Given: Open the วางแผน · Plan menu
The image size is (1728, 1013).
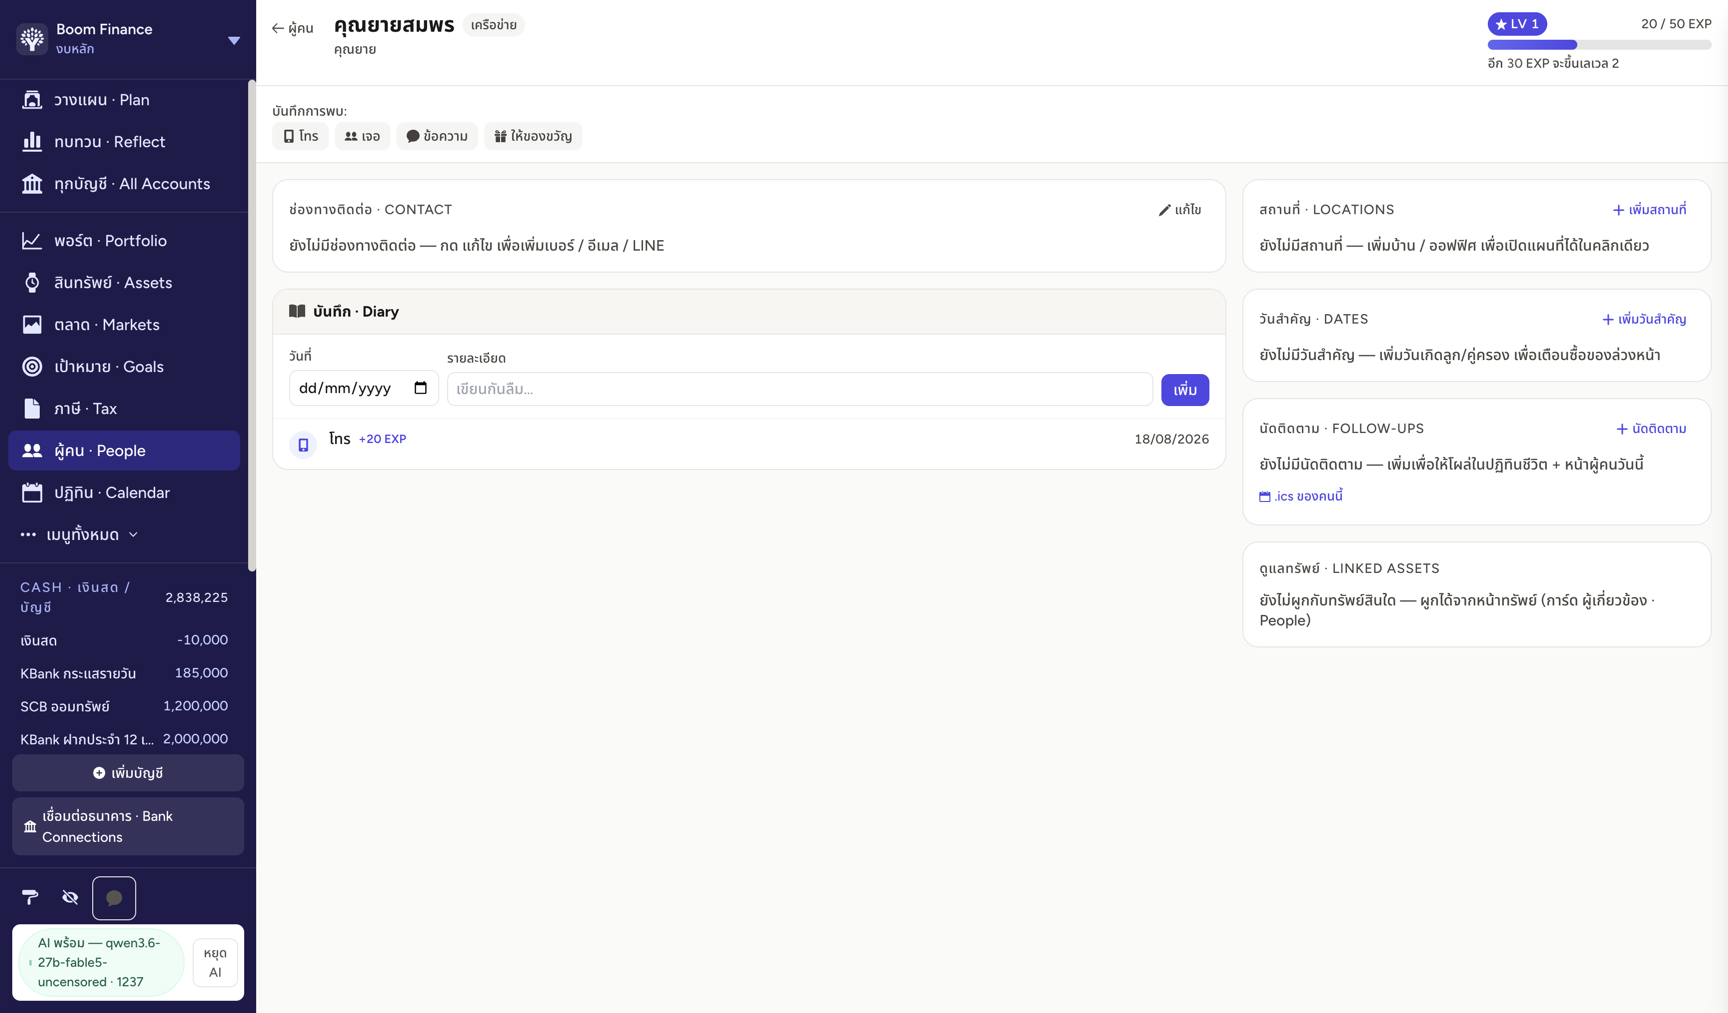Looking at the screenshot, I should point(124,100).
